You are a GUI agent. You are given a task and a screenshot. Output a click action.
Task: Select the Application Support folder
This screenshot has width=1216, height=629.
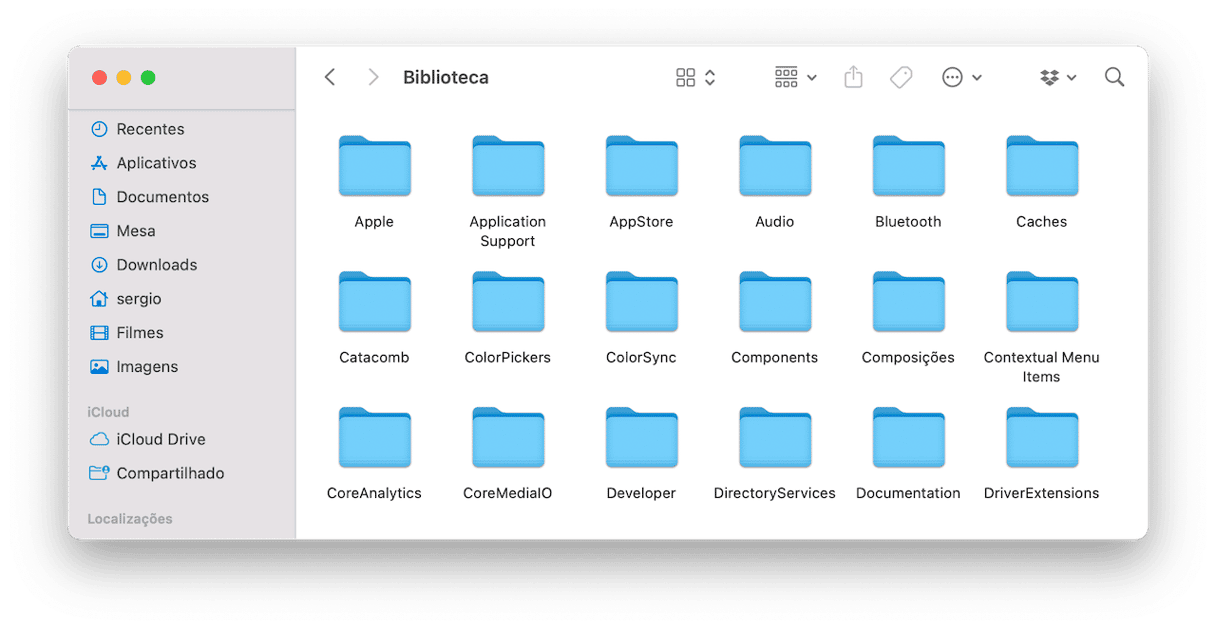coord(508,166)
